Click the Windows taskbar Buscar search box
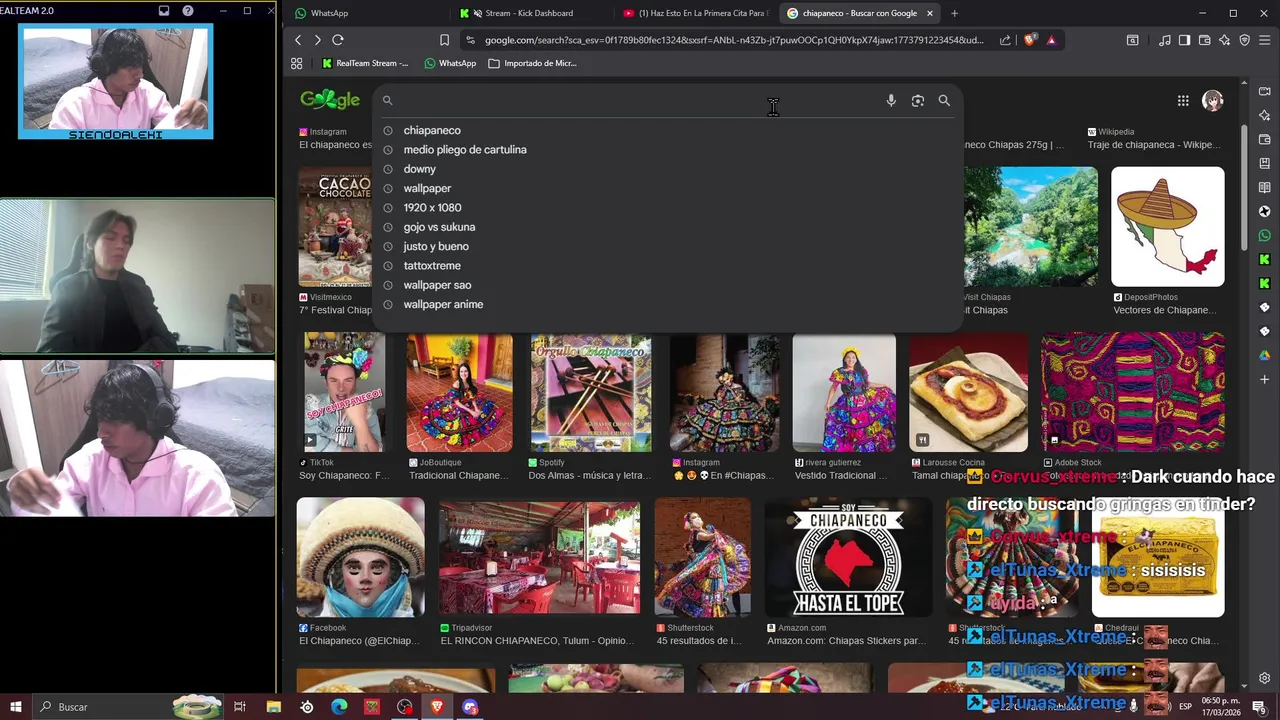Image resolution: width=1280 pixels, height=720 pixels. coord(128,707)
